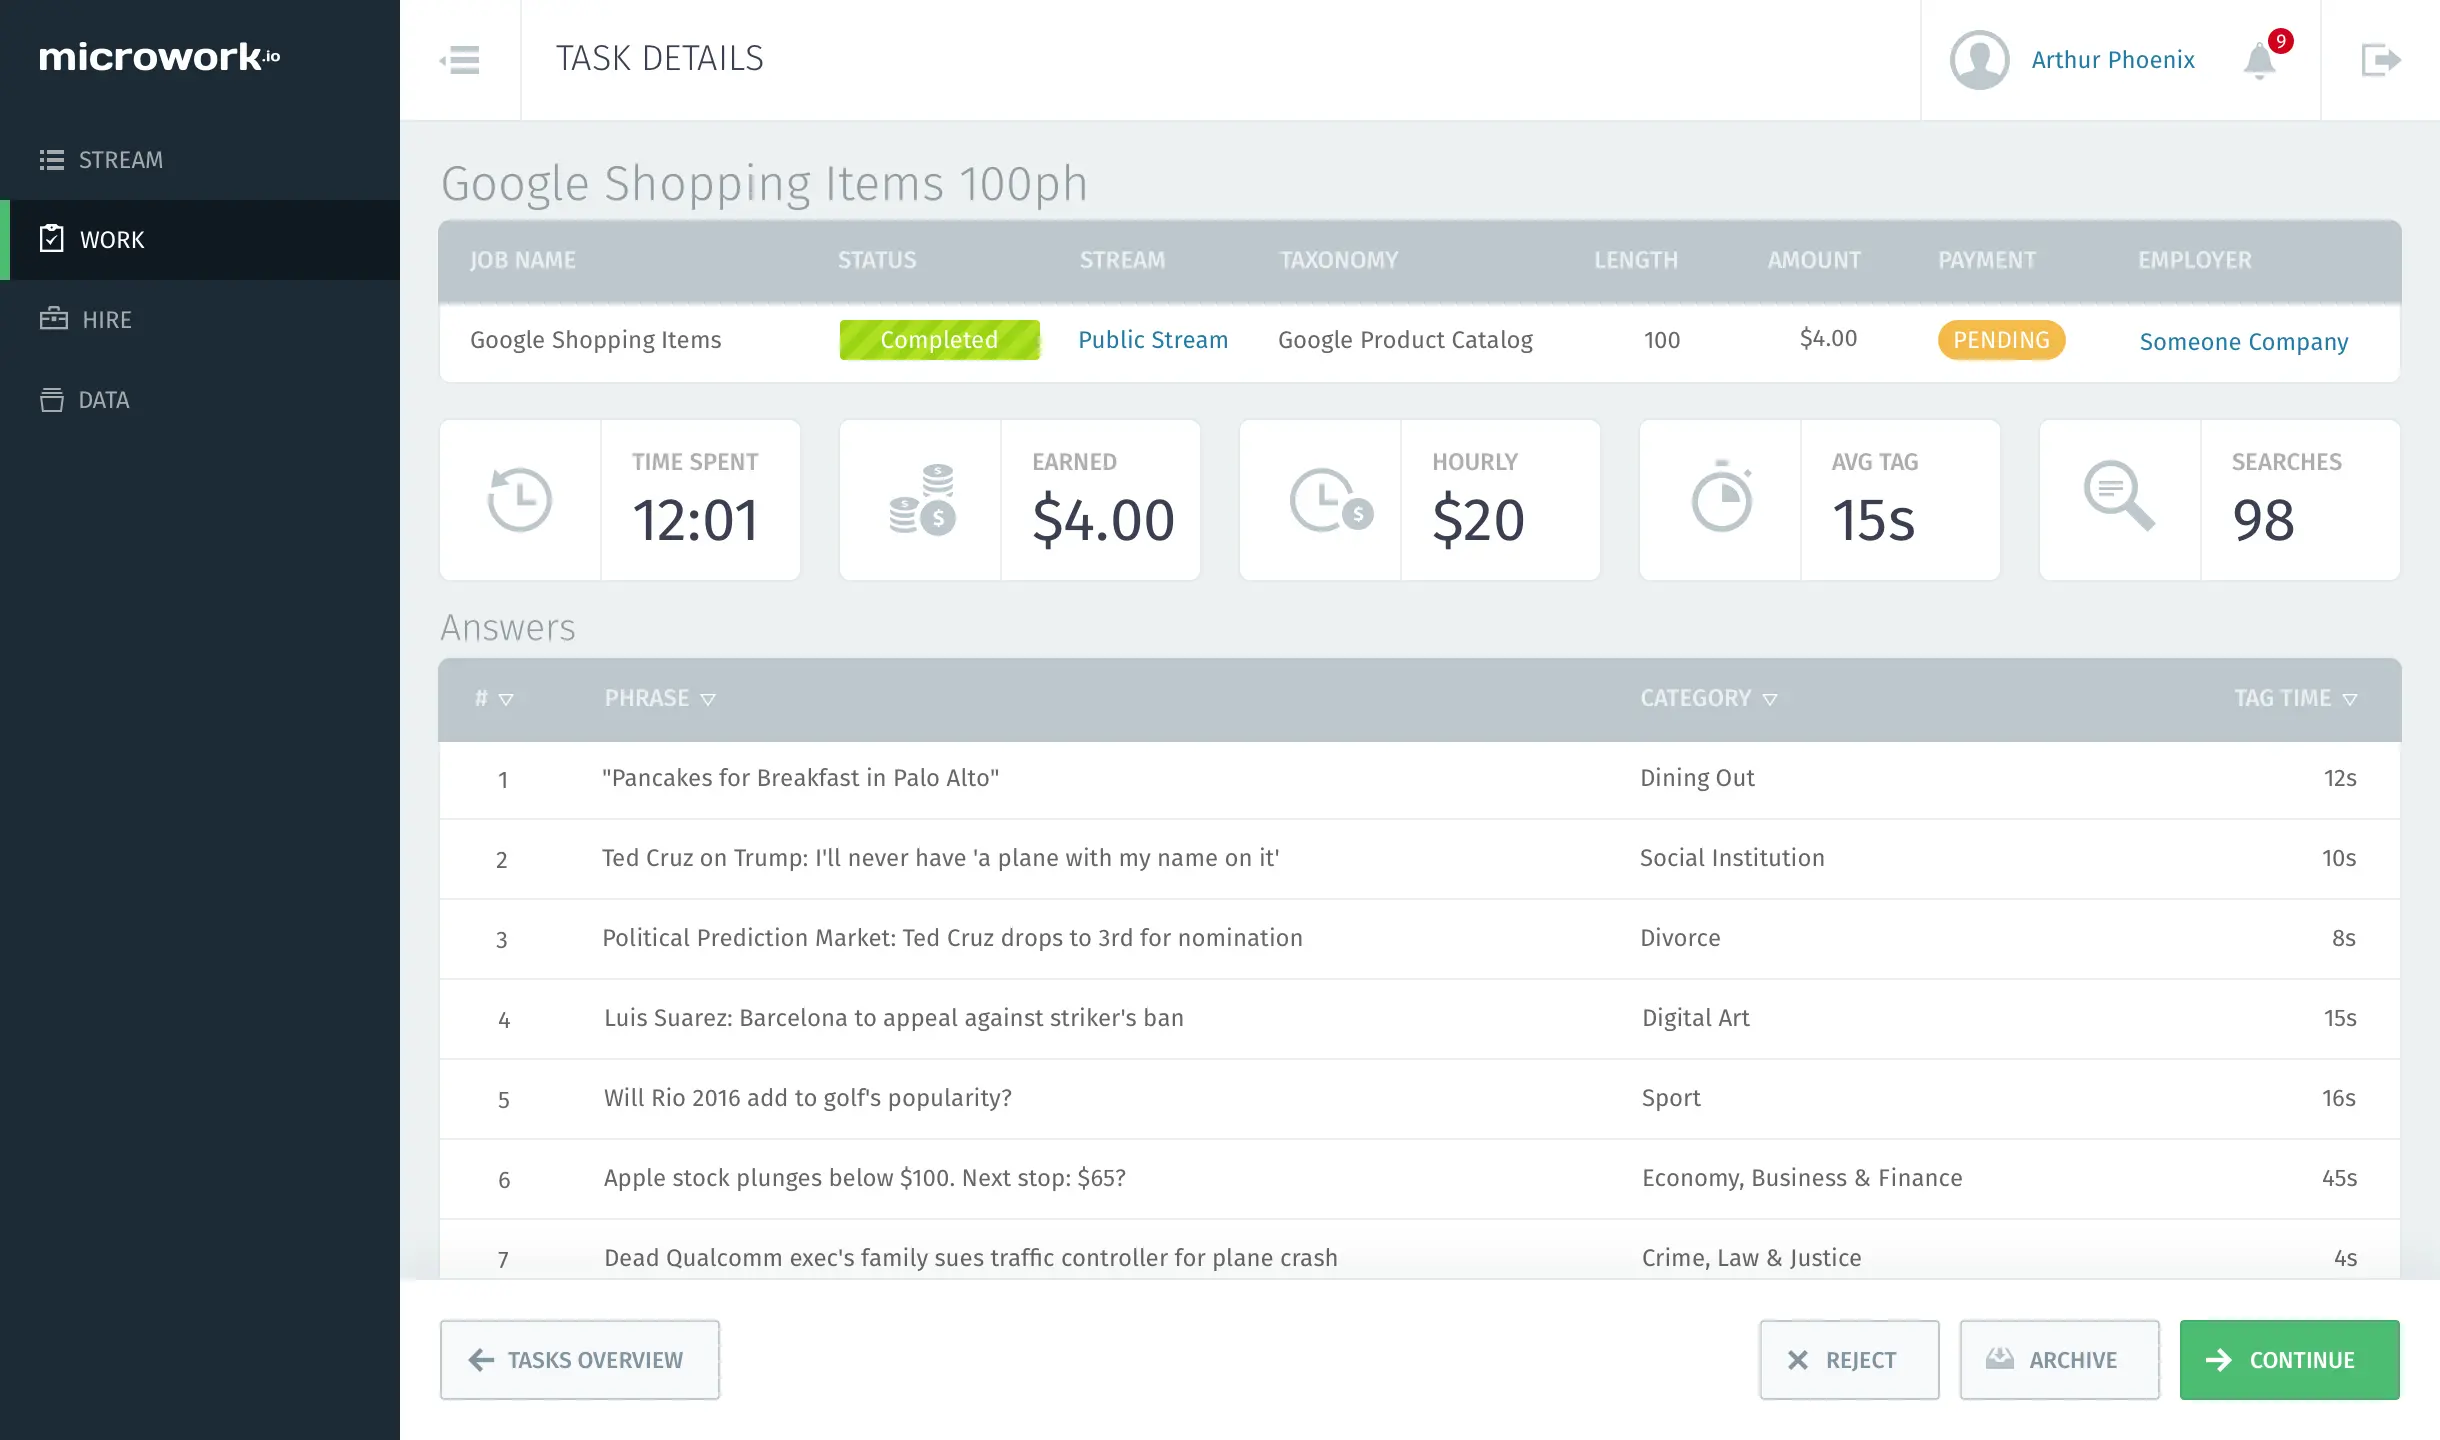Click the Arthur Phoenix username
This screenshot has height=1440, width=2440.
(2112, 60)
